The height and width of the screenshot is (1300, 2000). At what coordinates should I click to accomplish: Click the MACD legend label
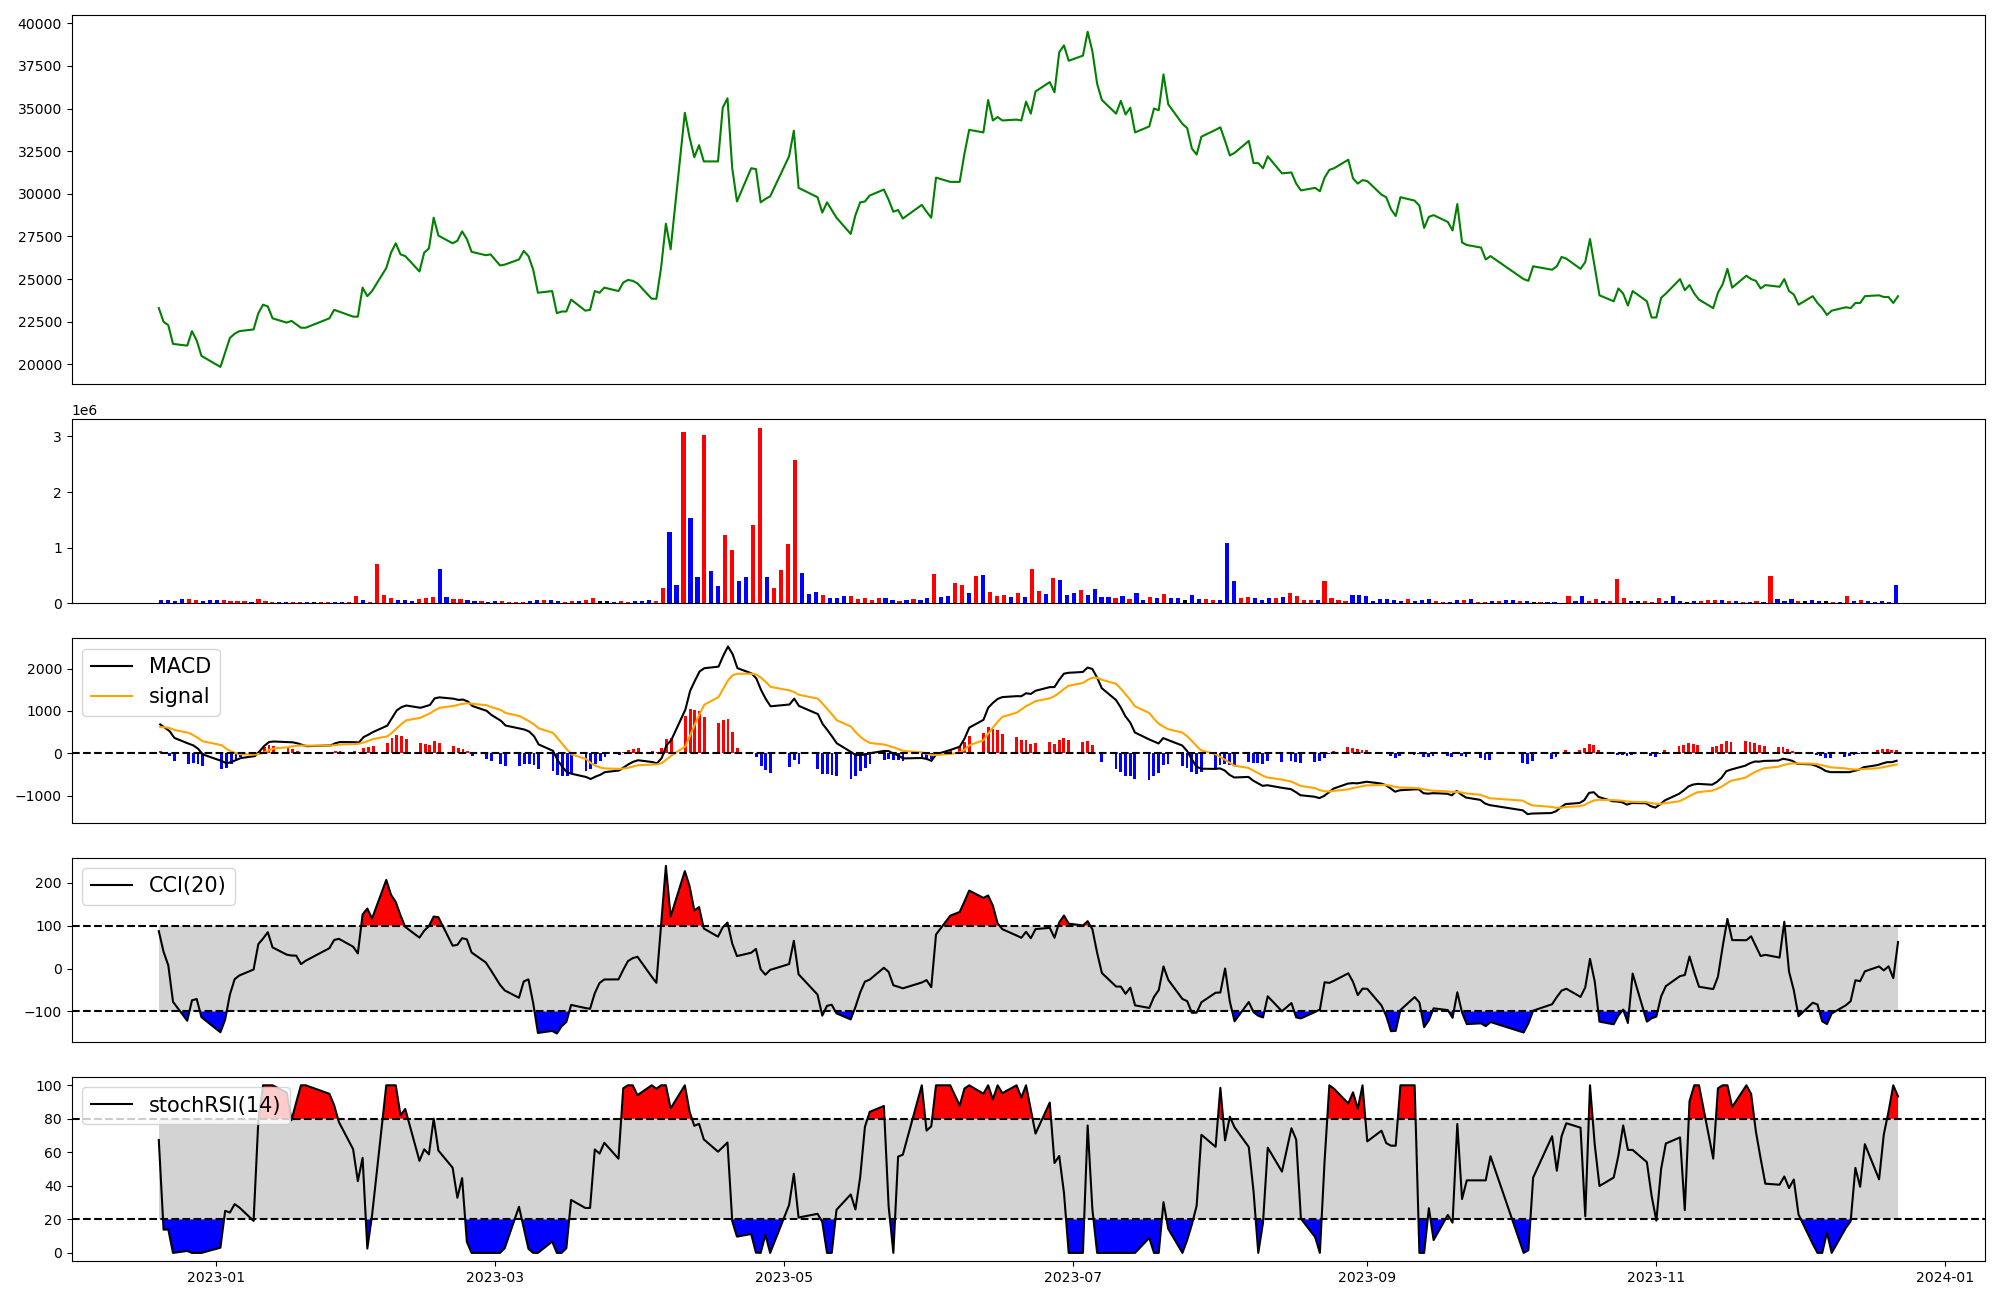pyautogui.click(x=179, y=666)
